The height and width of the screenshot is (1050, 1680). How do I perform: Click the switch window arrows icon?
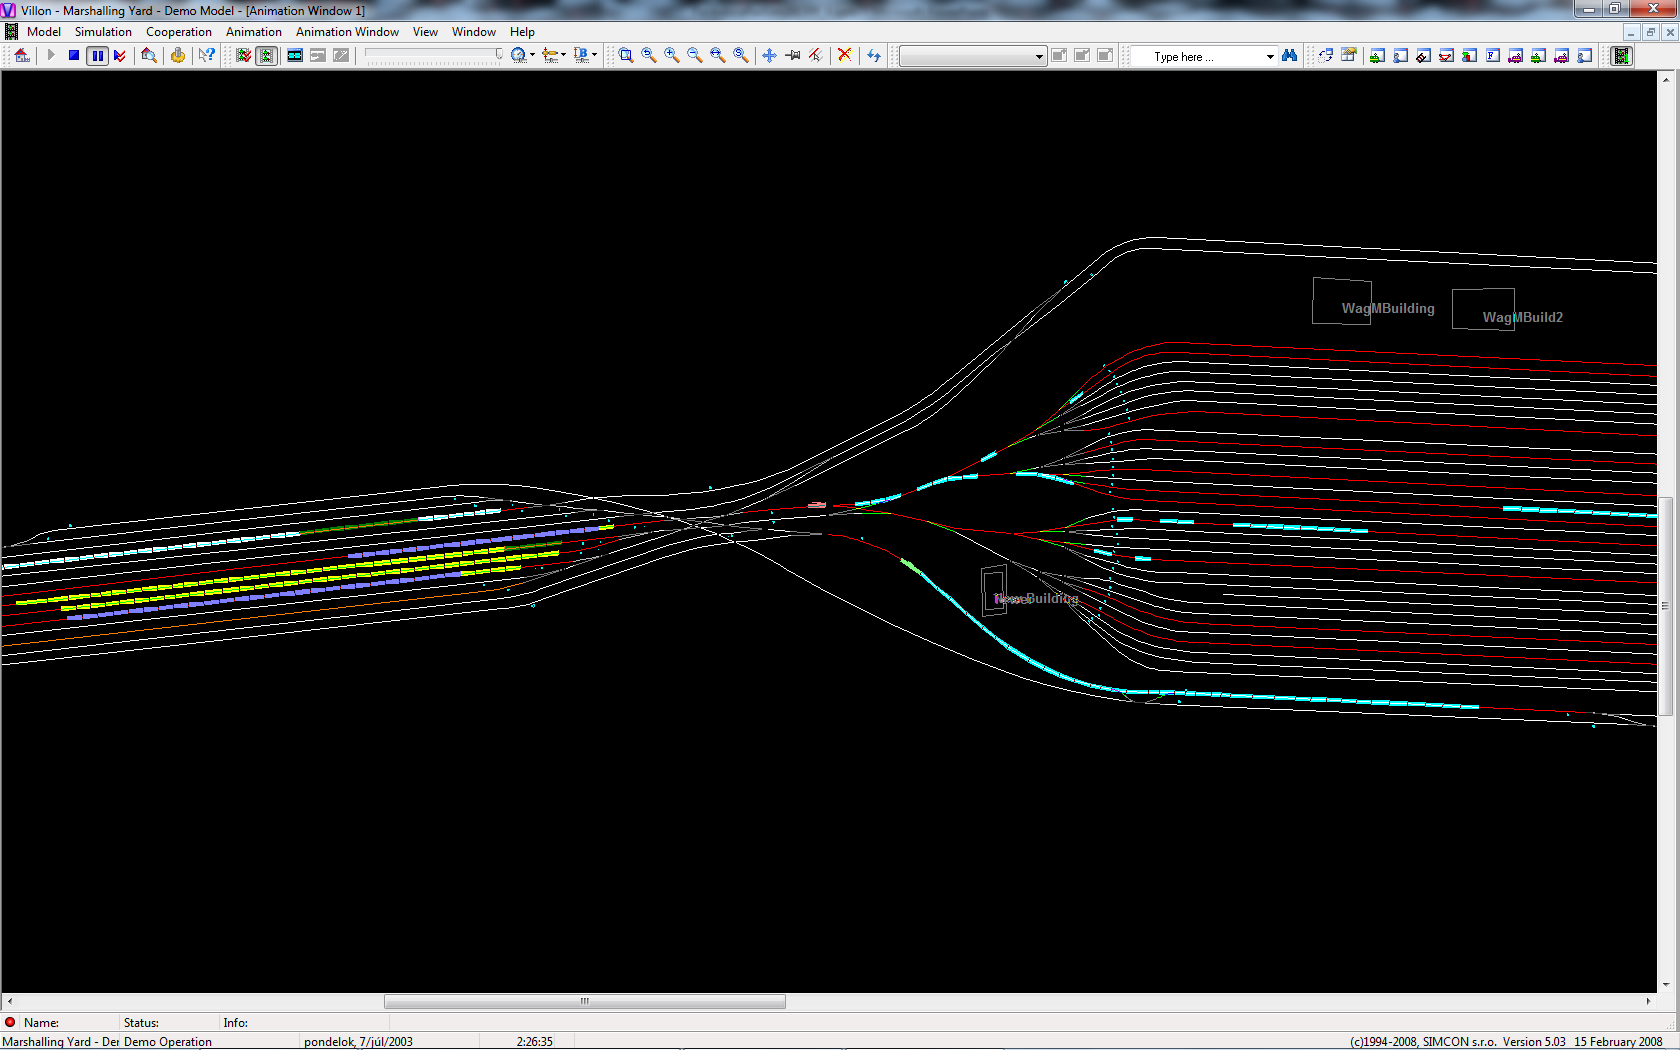point(1325,56)
